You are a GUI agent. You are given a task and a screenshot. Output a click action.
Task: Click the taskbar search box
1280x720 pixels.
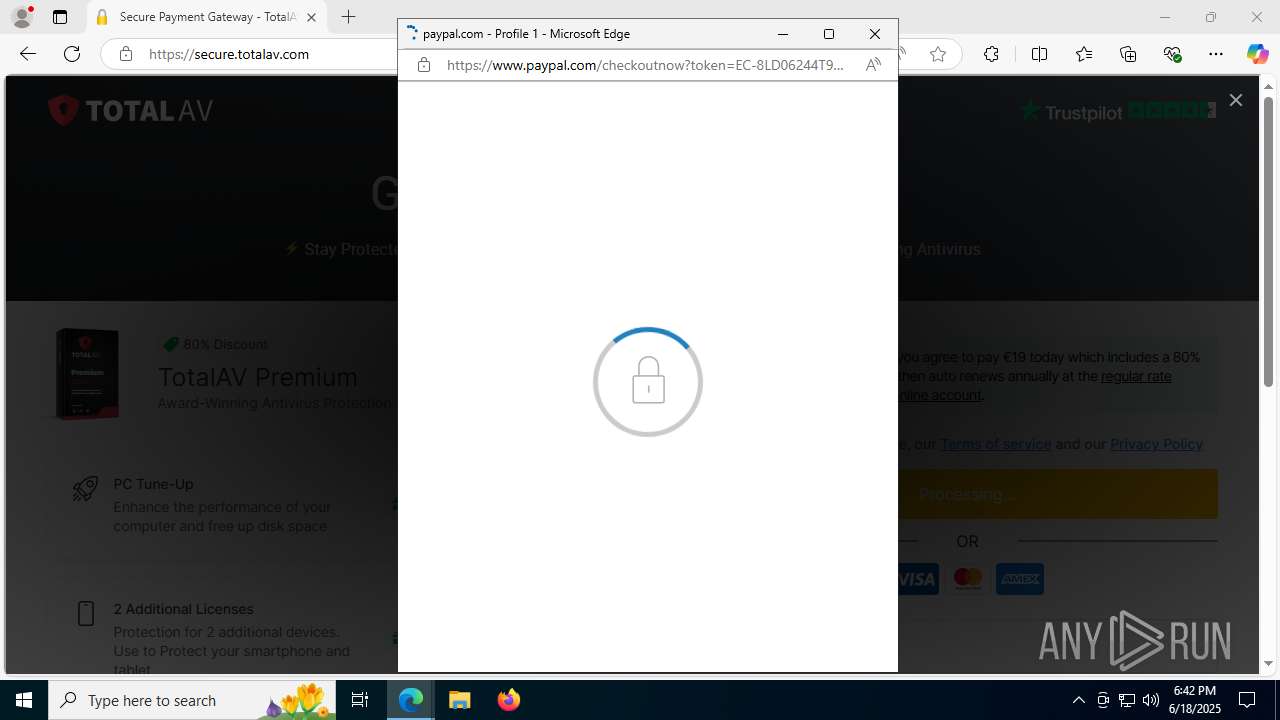coord(192,700)
